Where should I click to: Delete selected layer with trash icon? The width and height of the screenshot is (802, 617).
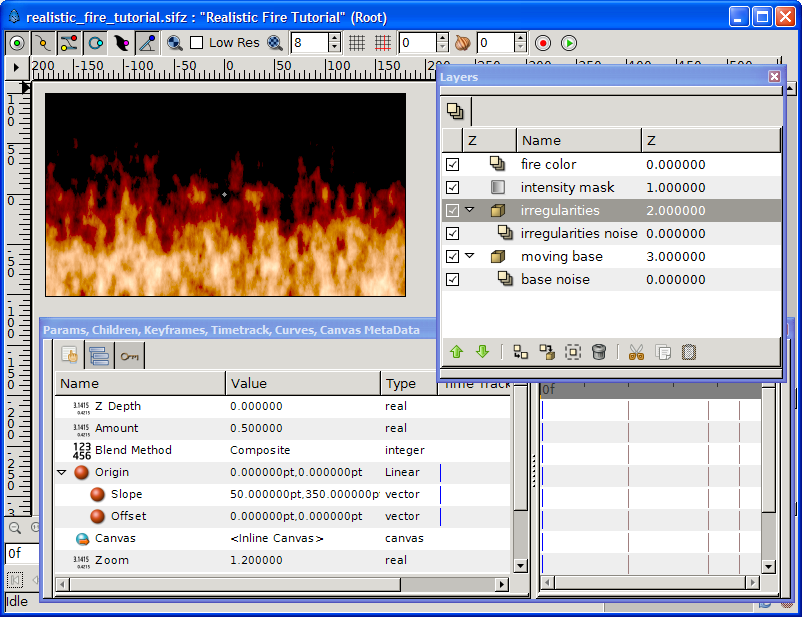tap(598, 352)
